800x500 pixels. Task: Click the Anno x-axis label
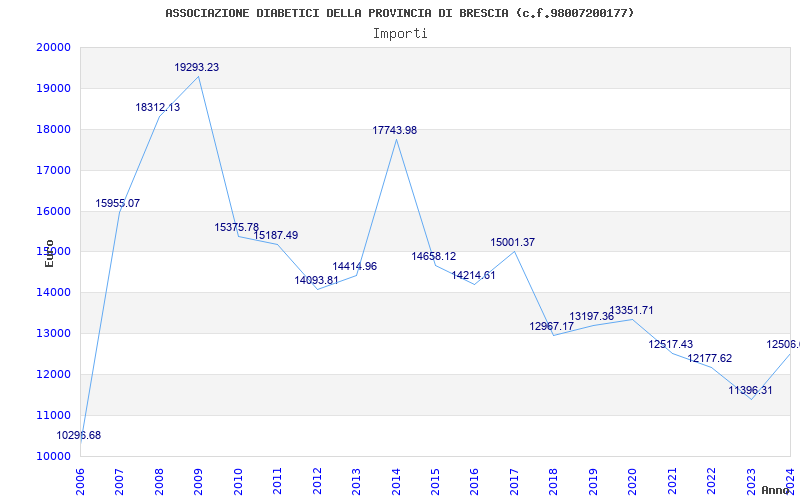tap(774, 490)
